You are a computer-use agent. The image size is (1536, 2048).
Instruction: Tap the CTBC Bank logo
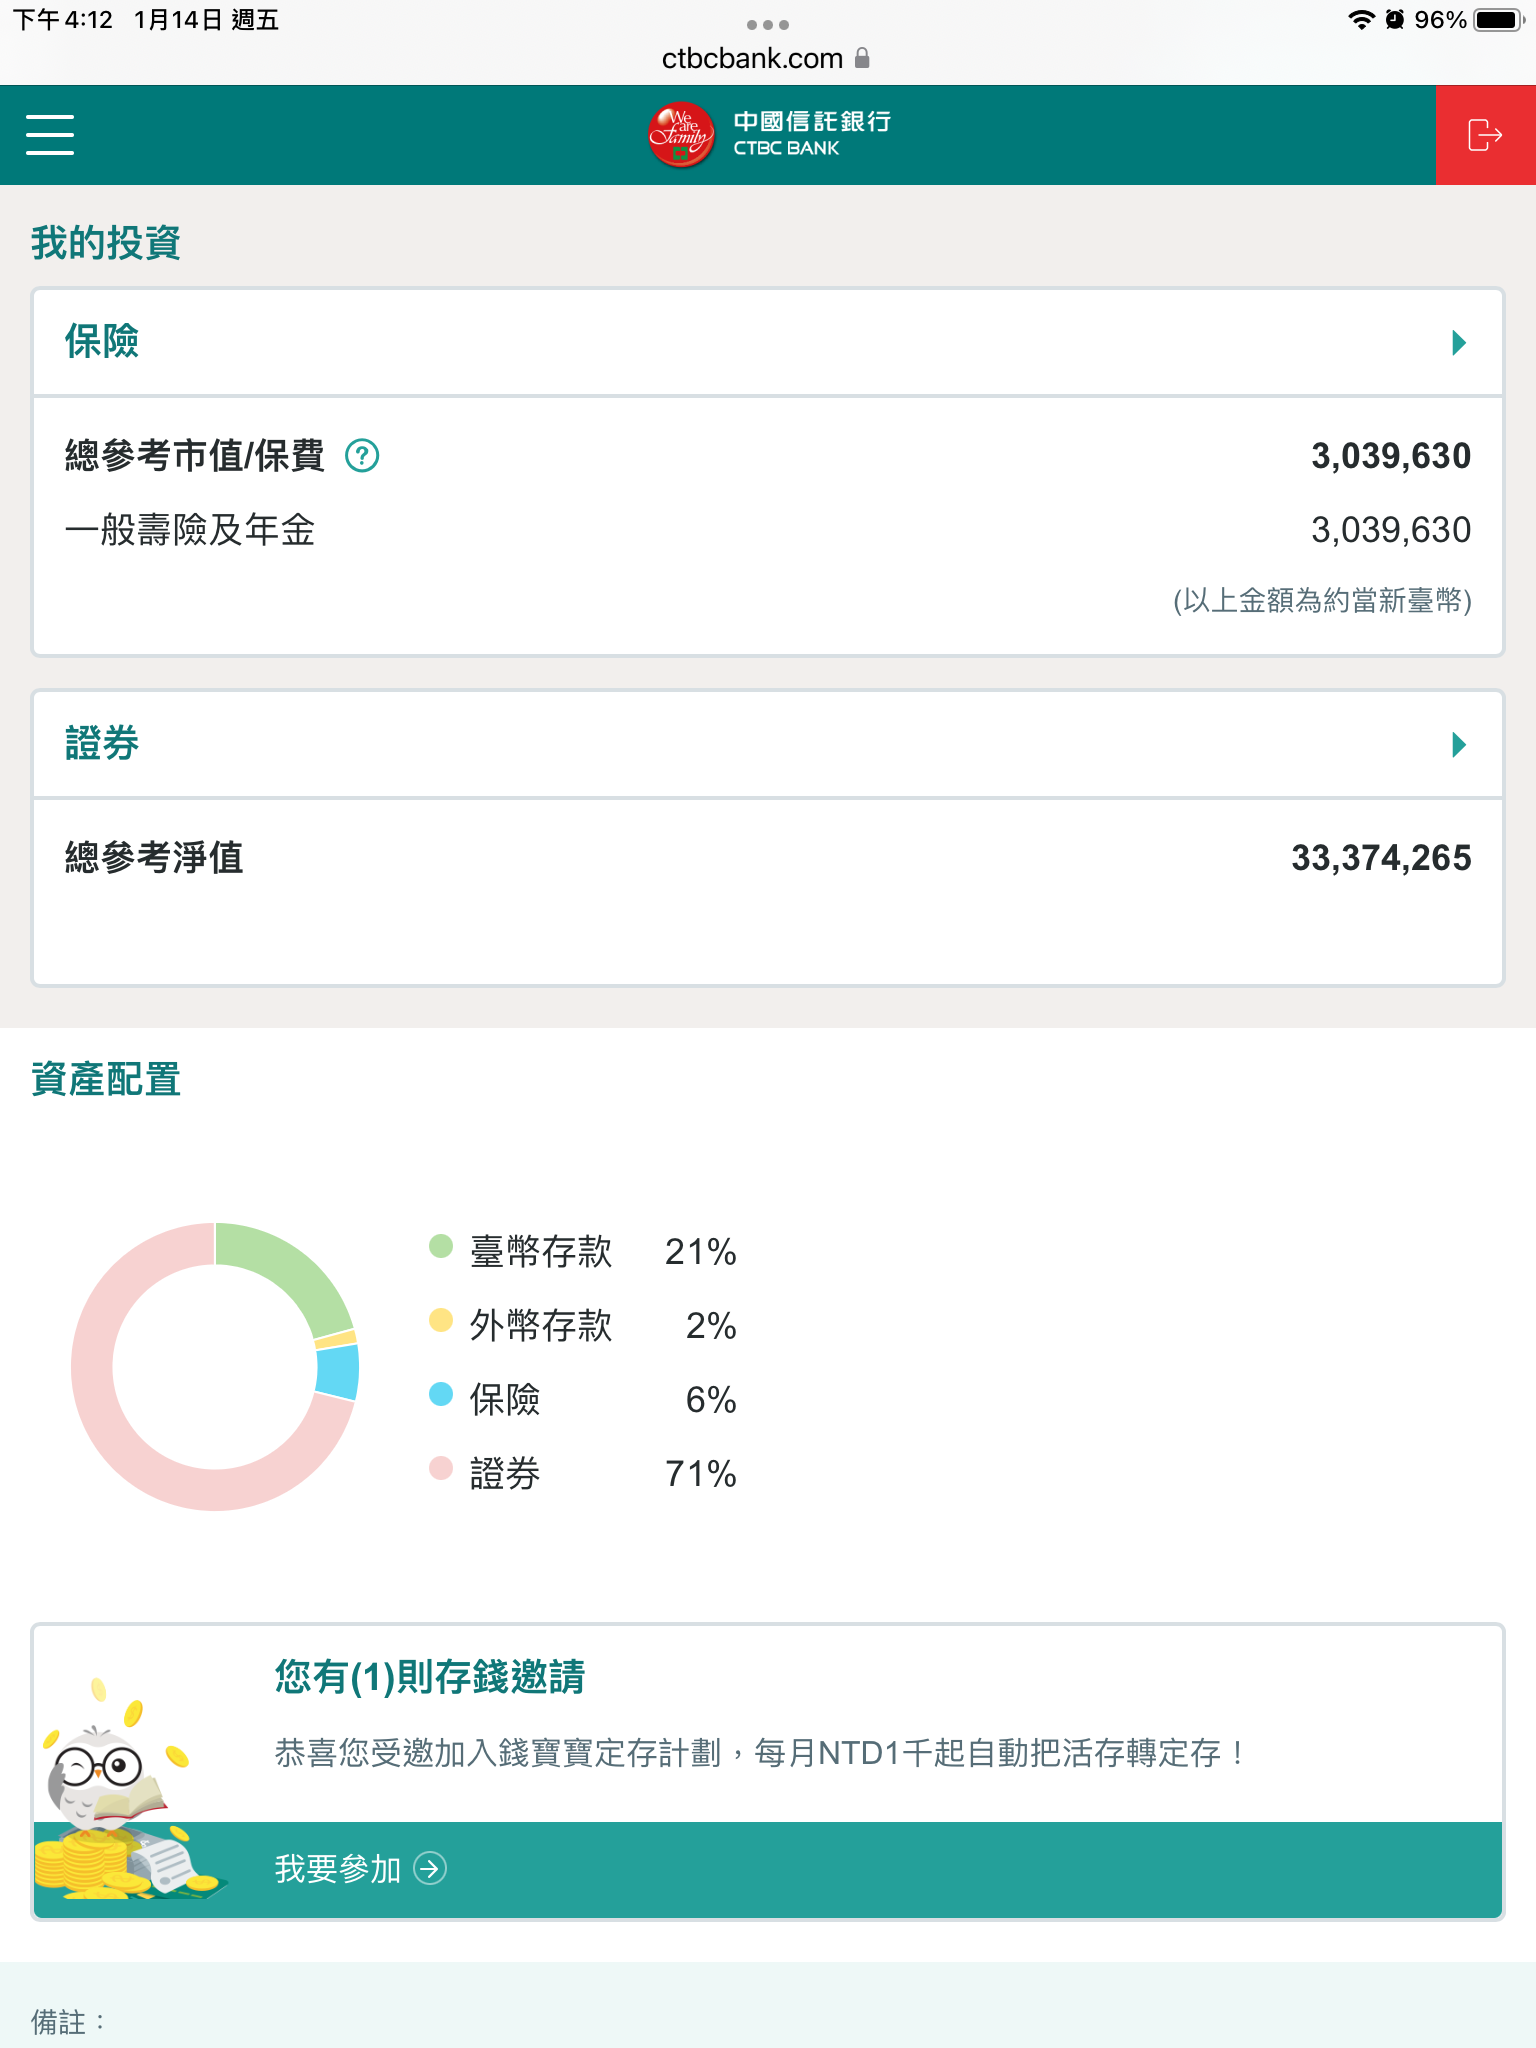tap(768, 135)
